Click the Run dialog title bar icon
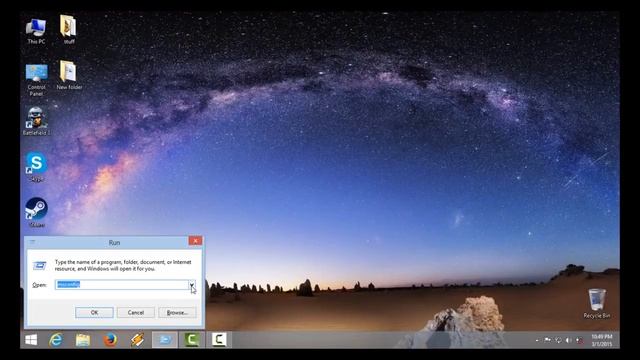Screen dimensions: 640x360 pos(33,242)
